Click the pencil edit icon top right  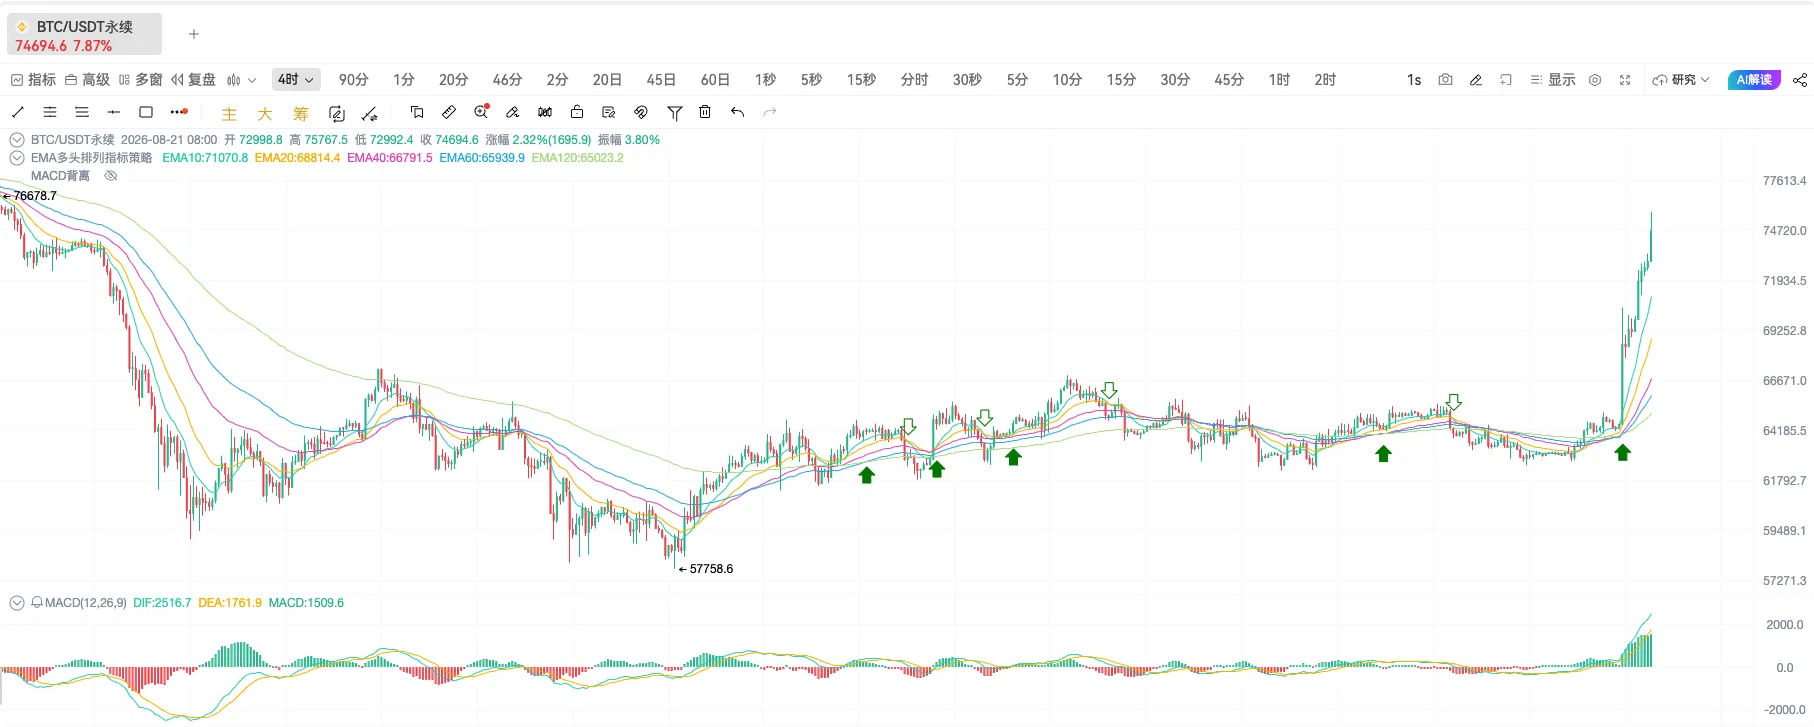coord(1475,79)
